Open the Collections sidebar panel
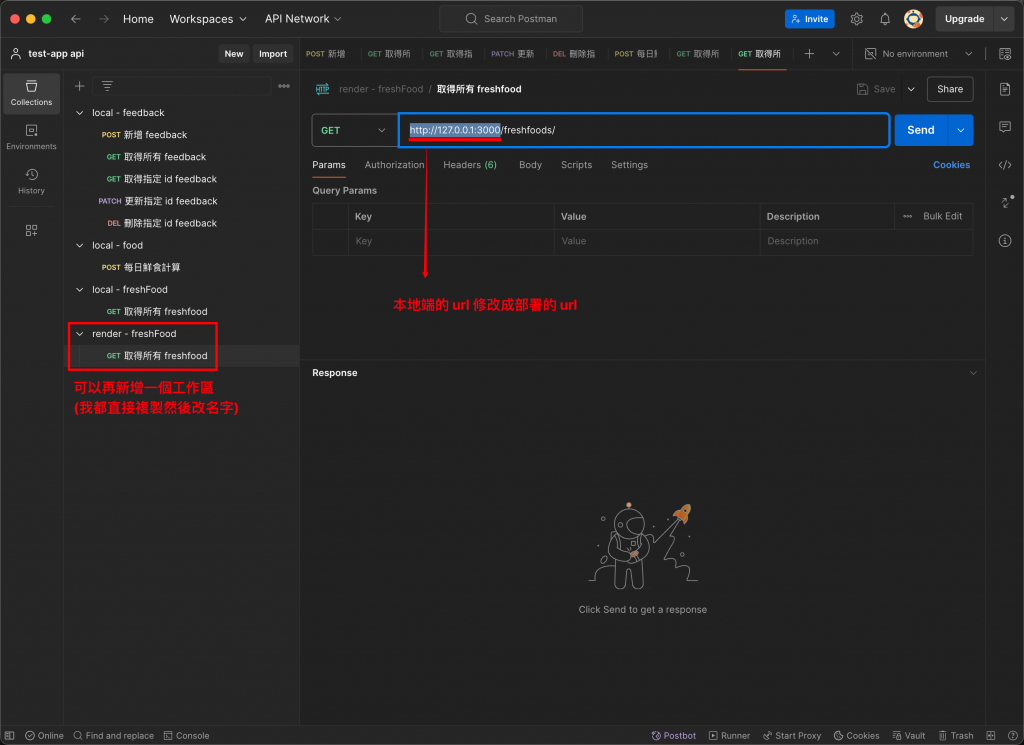Viewport: 1024px width, 745px height. (x=31, y=93)
